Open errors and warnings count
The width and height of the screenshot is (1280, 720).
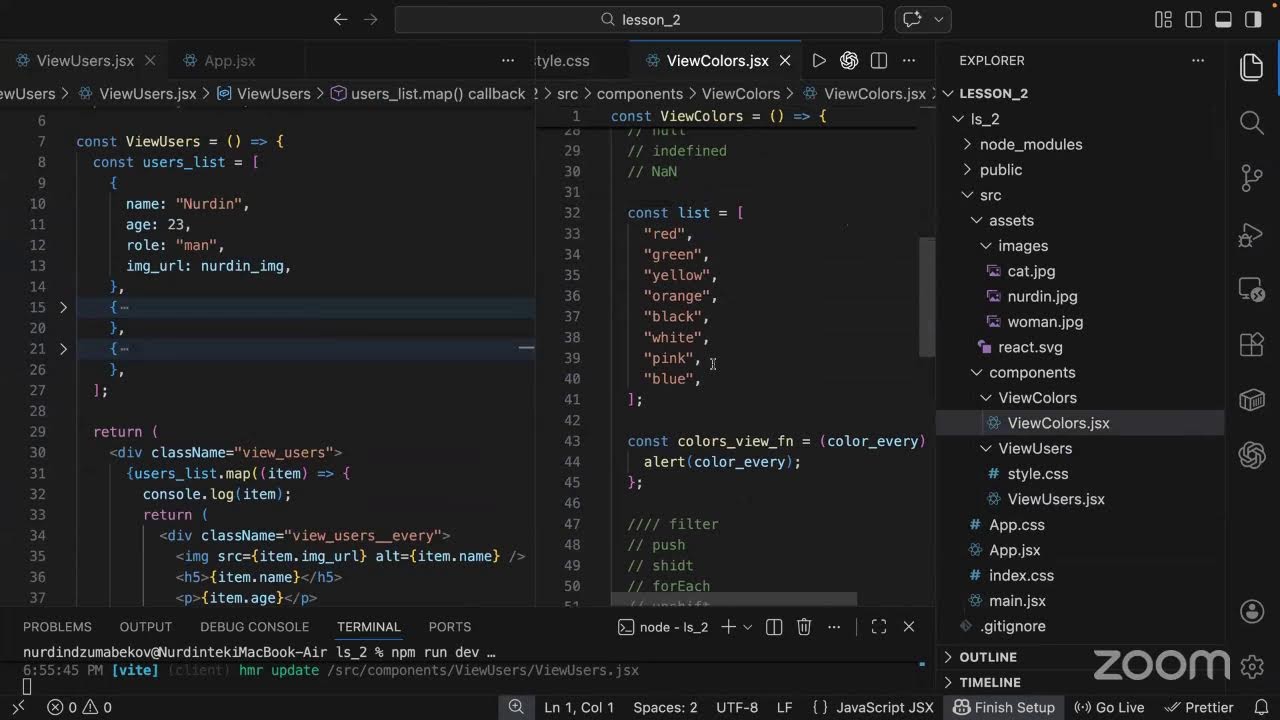(x=80, y=707)
